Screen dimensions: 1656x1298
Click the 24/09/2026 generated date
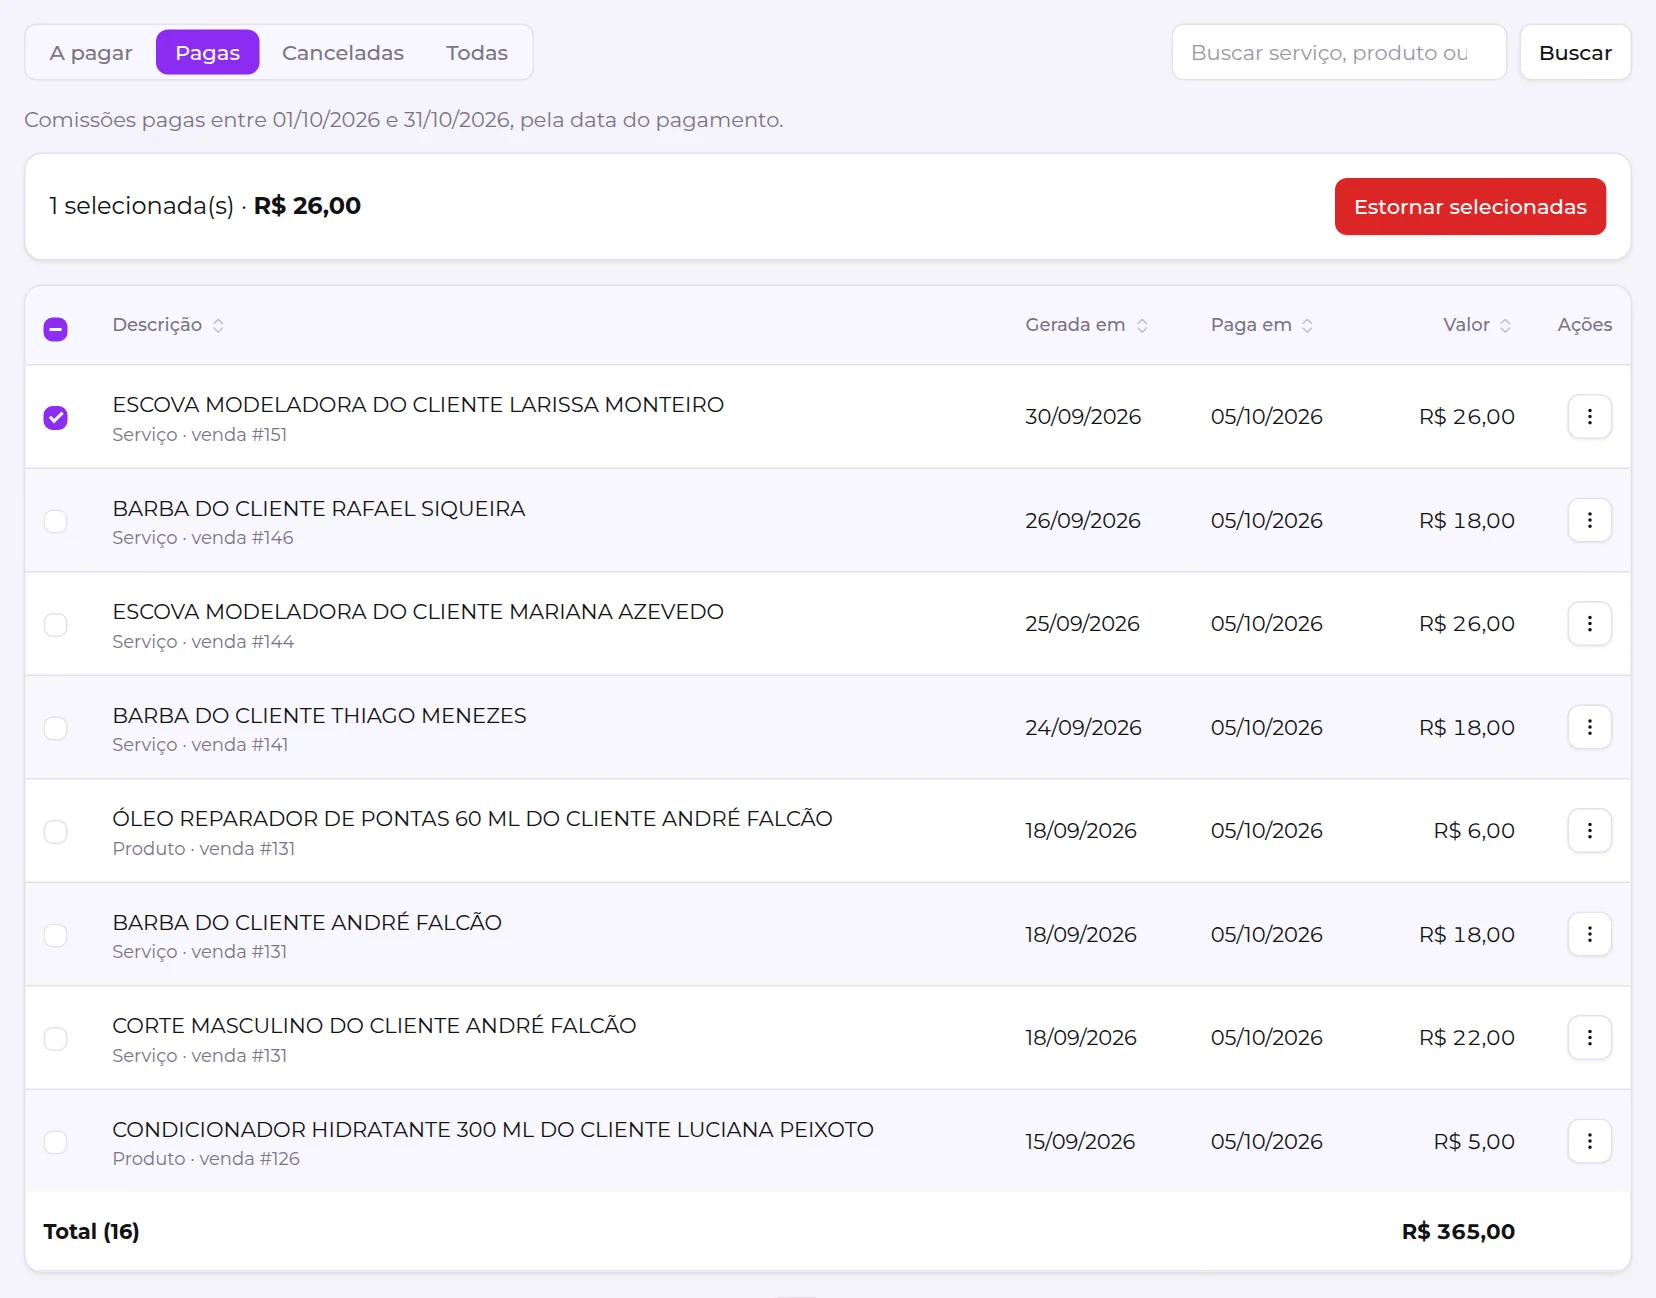point(1083,728)
